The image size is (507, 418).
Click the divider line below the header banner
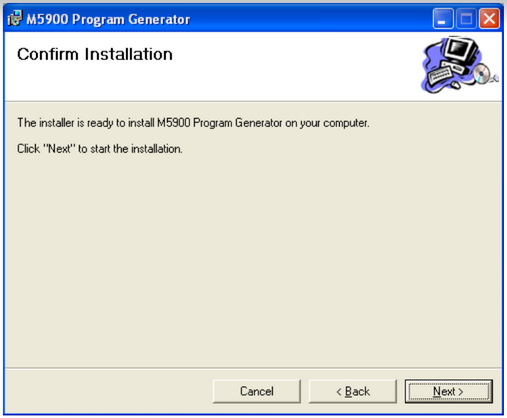(x=253, y=101)
